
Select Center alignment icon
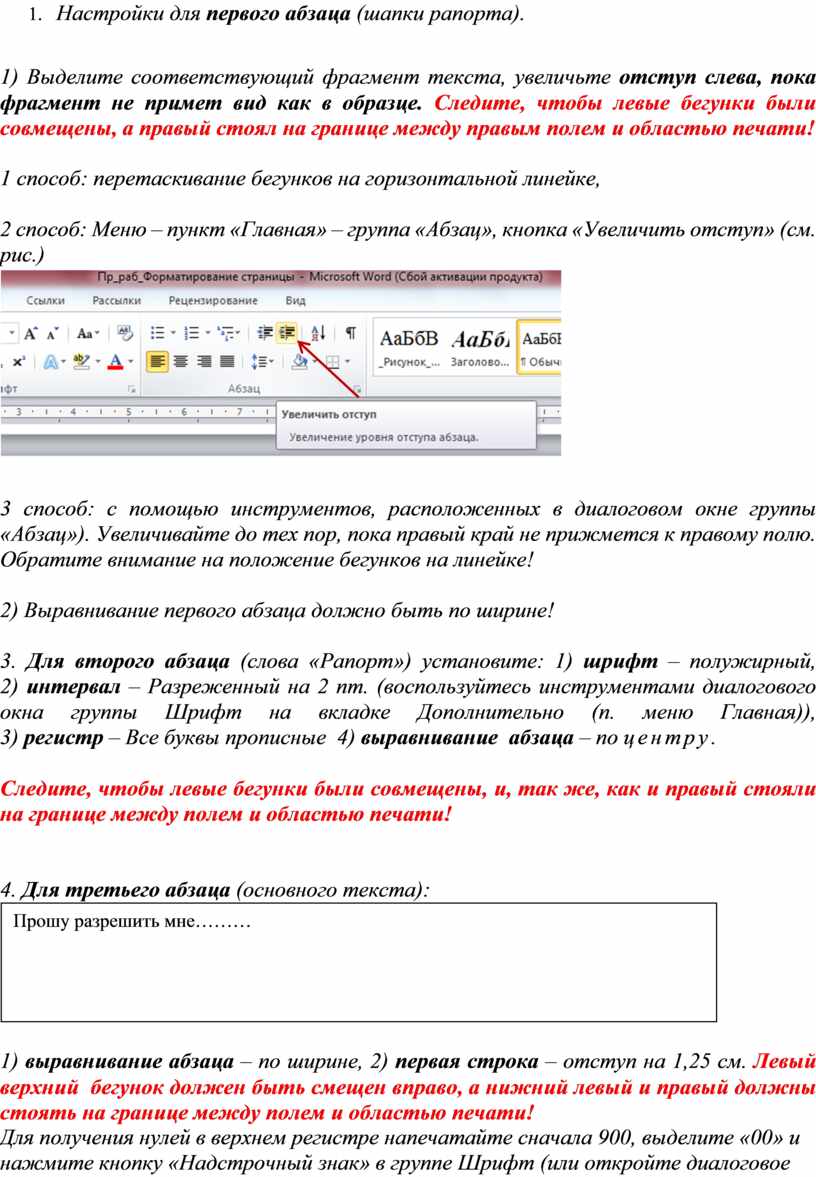[180, 361]
